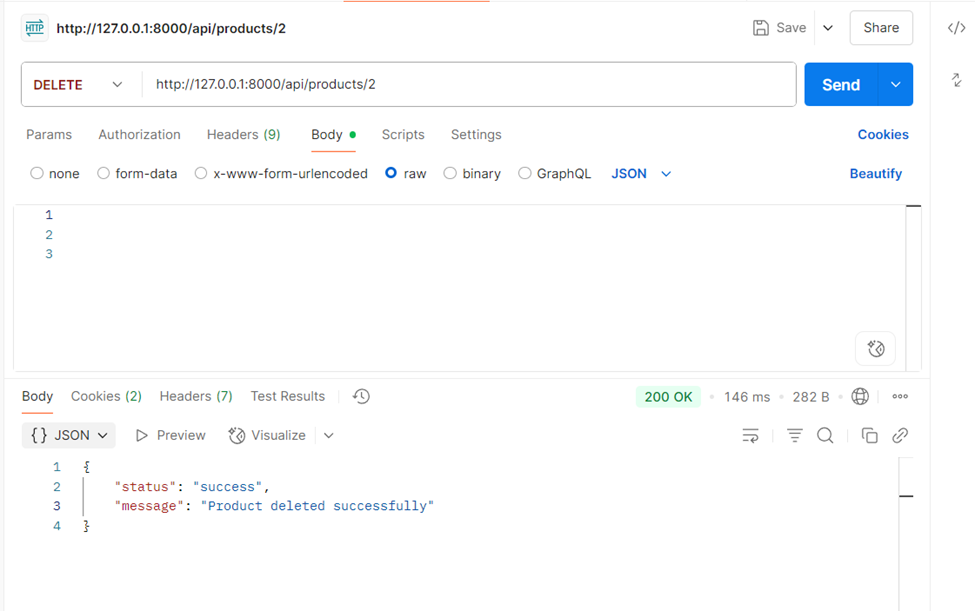
Task: Copy the response body with copy icon
Action: [869, 435]
